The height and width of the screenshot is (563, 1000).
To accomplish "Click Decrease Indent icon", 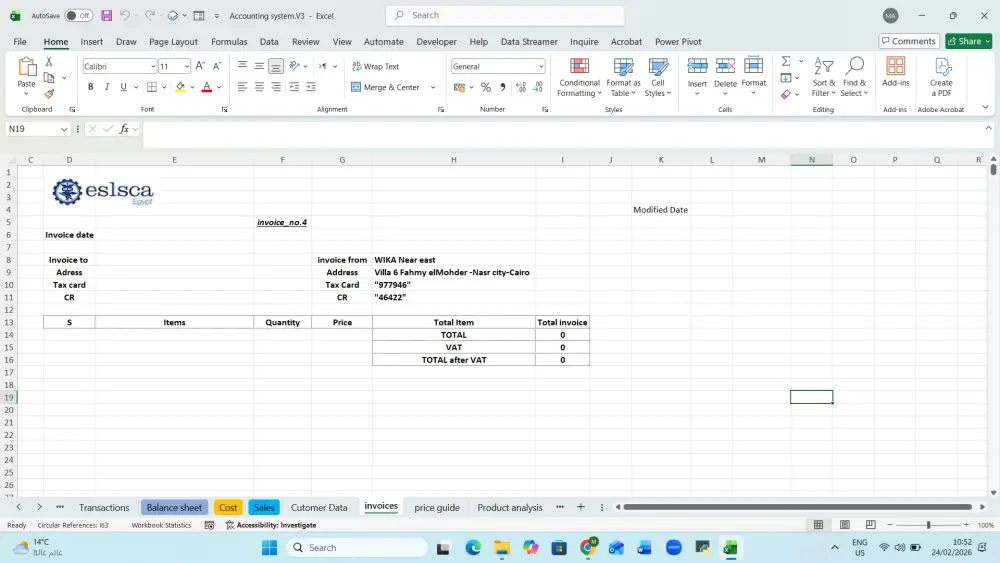I will pos(294,87).
